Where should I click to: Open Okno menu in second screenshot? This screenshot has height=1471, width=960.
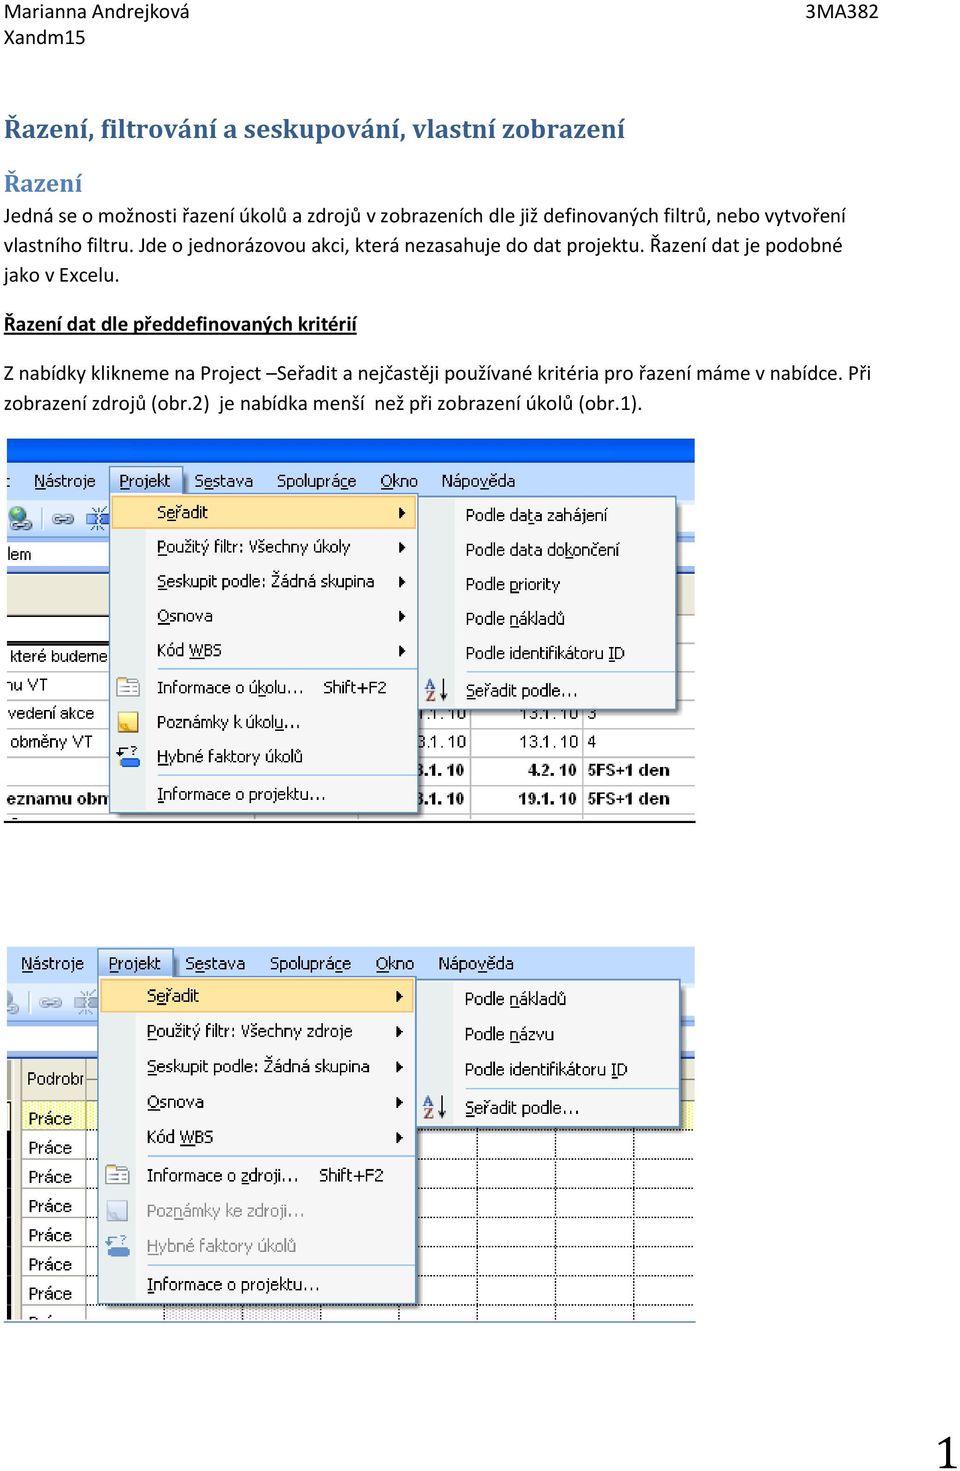pos(394,963)
